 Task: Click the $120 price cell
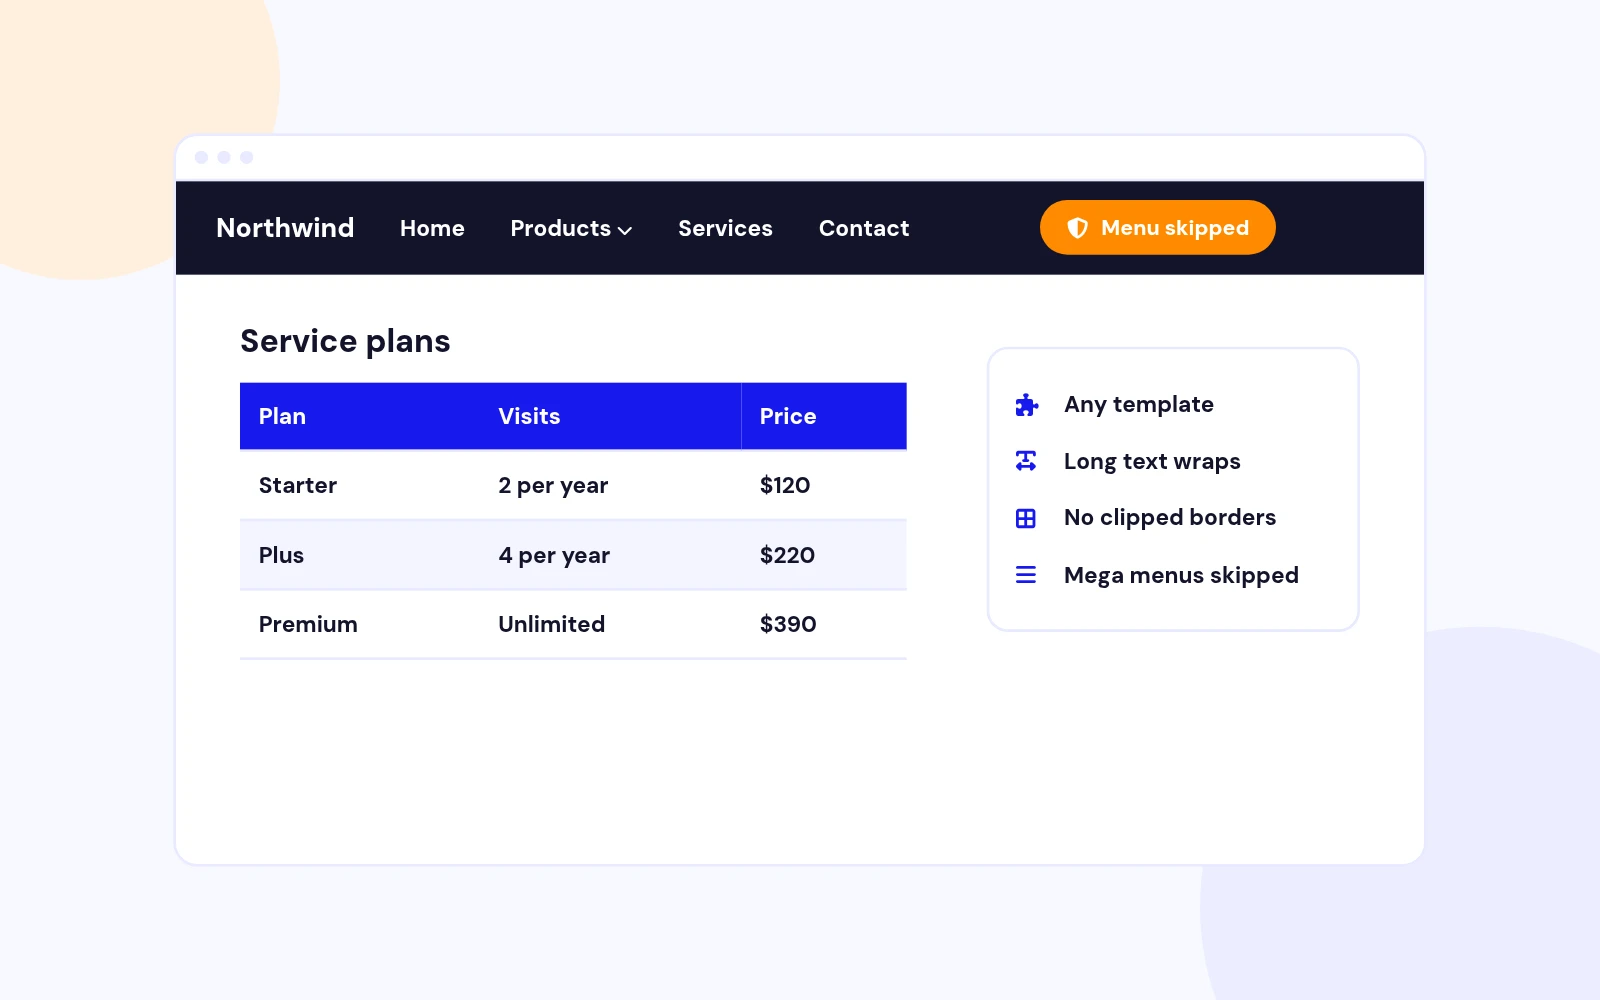pyautogui.click(x=824, y=485)
